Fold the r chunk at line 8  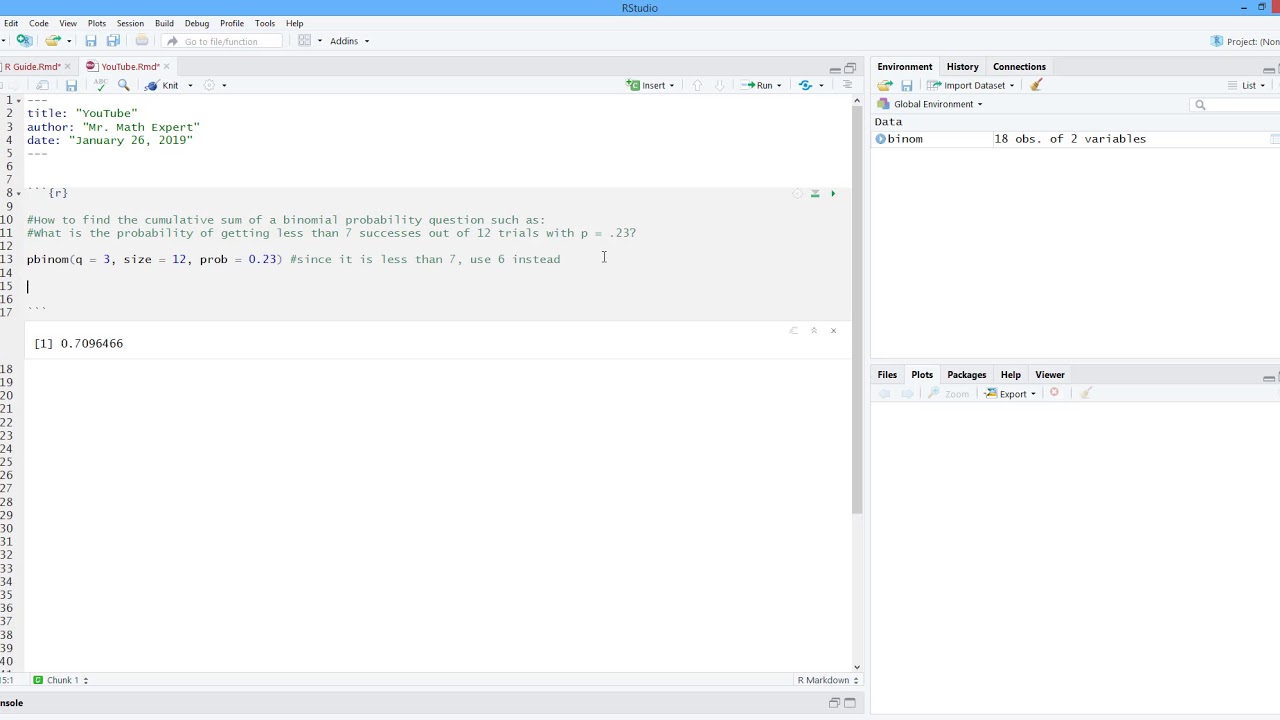19,193
